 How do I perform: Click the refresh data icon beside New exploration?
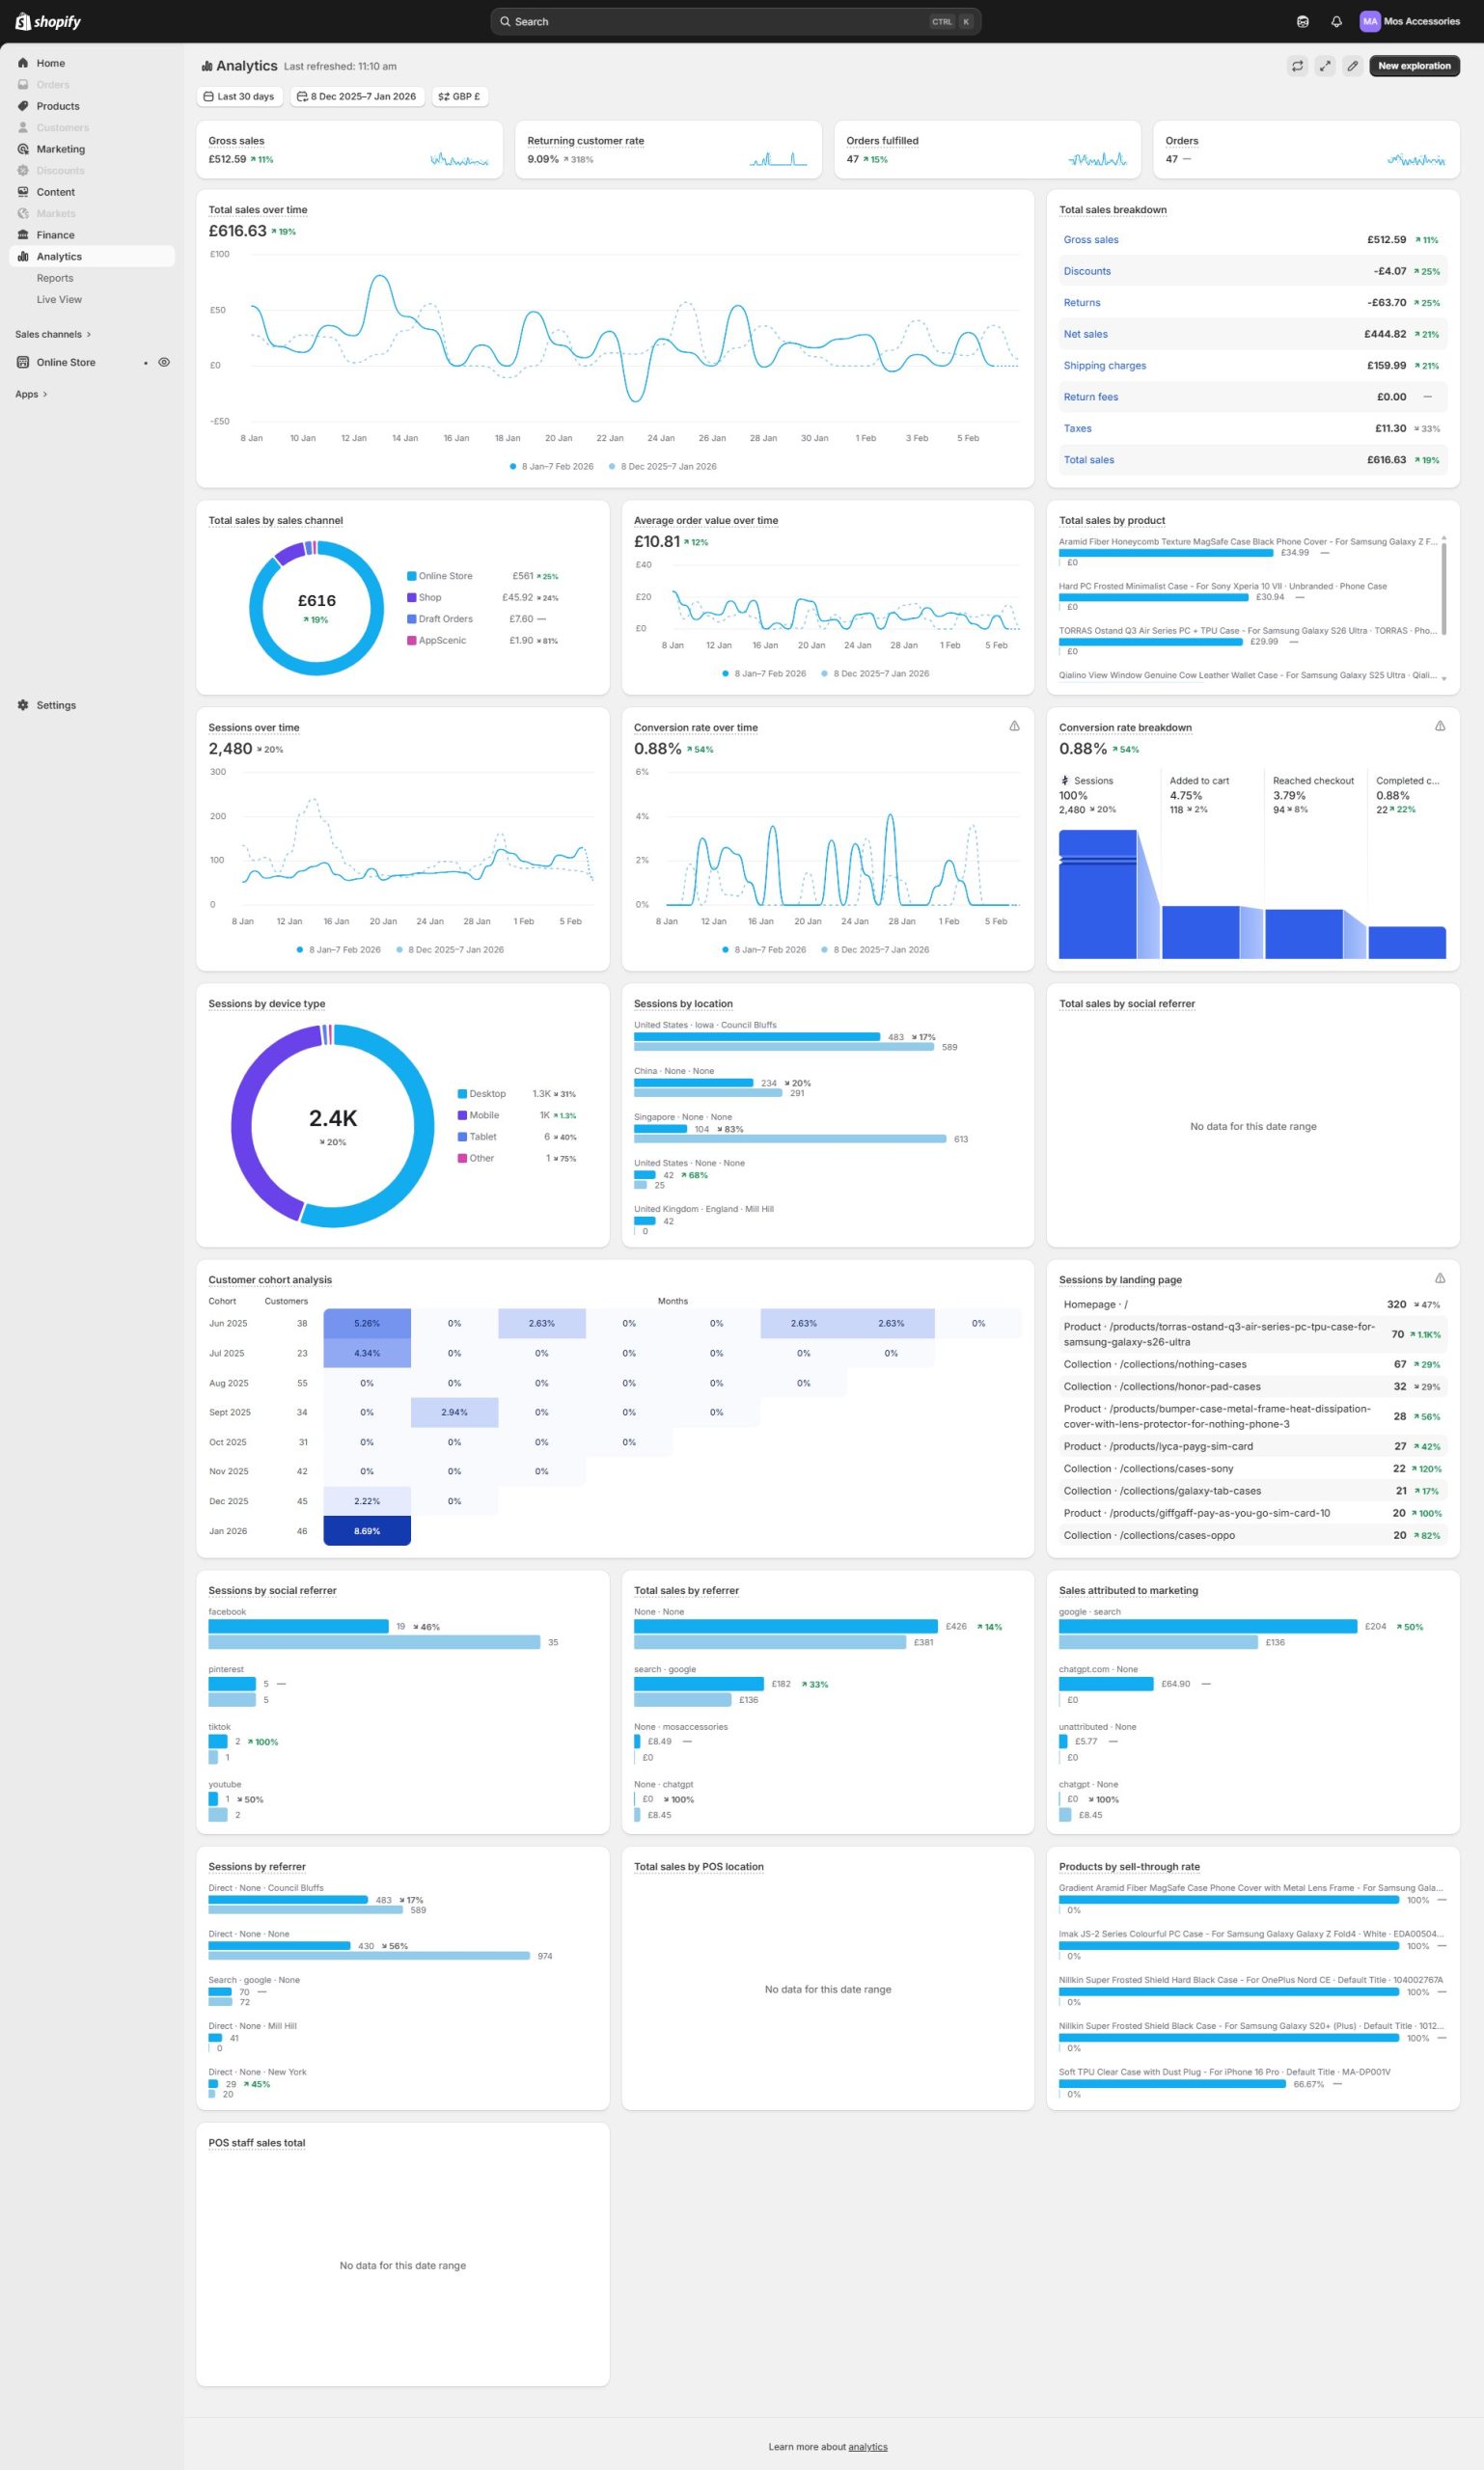(1297, 66)
